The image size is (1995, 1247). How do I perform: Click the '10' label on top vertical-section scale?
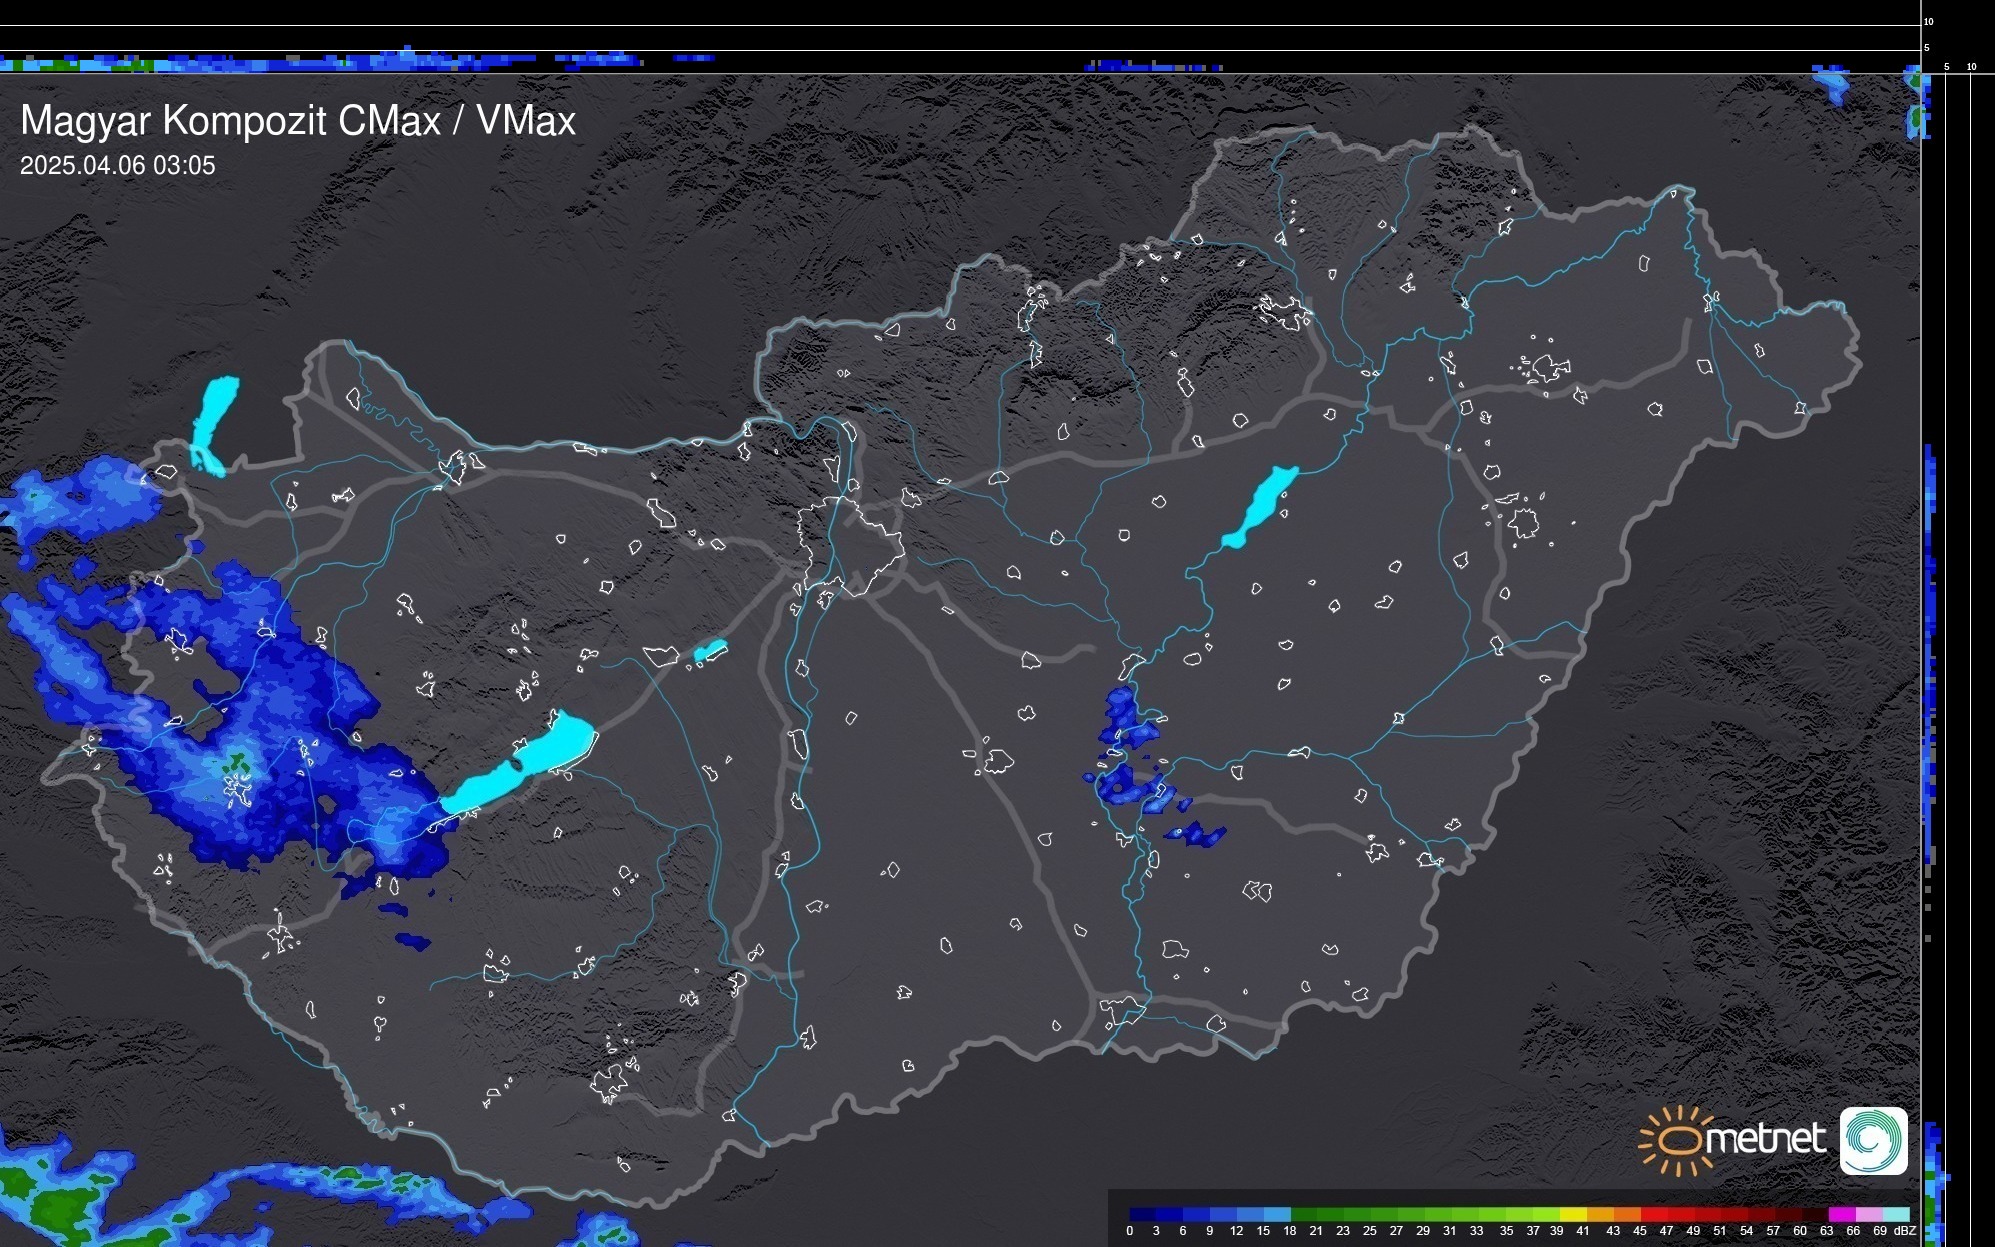1928,21
